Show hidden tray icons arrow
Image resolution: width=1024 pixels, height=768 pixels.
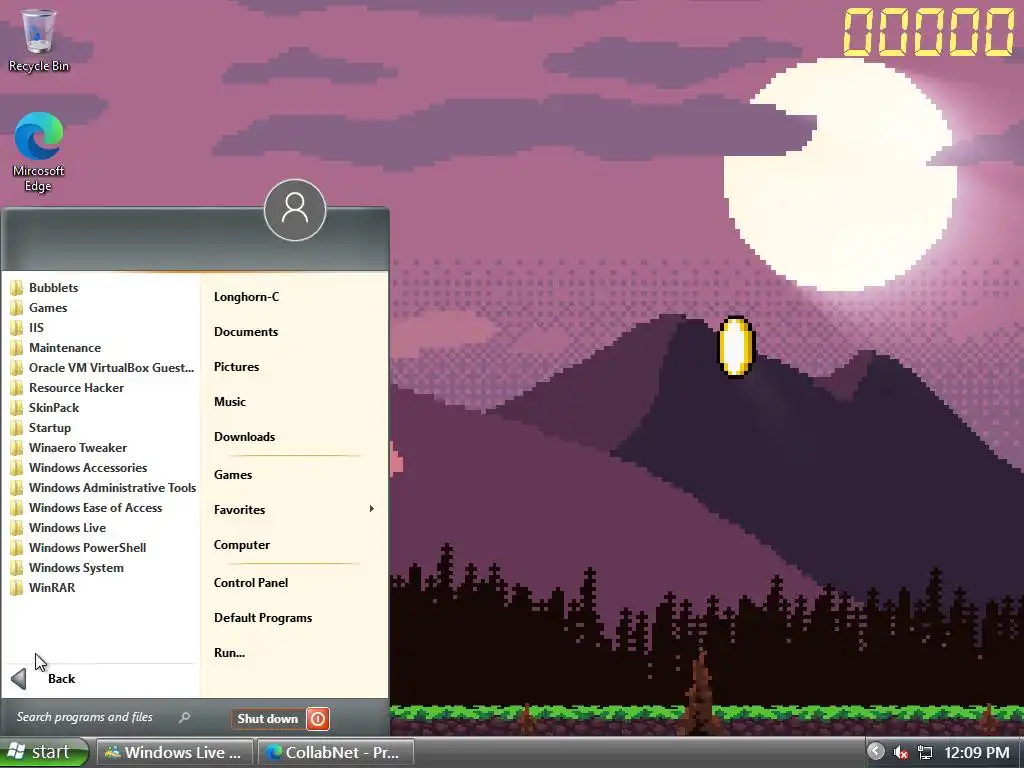(x=876, y=752)
